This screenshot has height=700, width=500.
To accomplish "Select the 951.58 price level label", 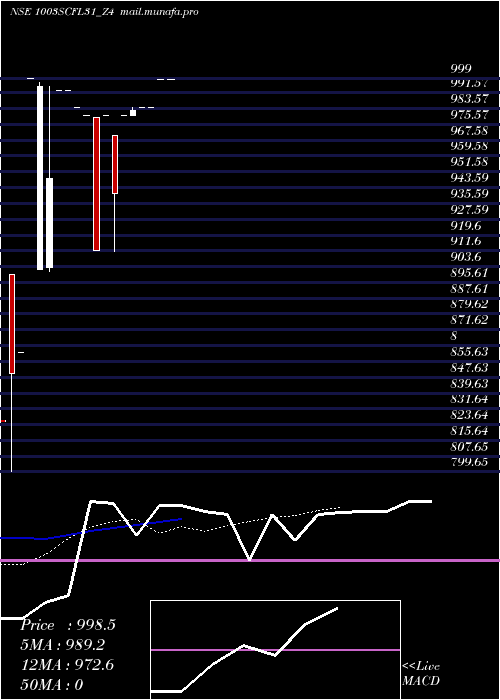I will coord(469,162).
